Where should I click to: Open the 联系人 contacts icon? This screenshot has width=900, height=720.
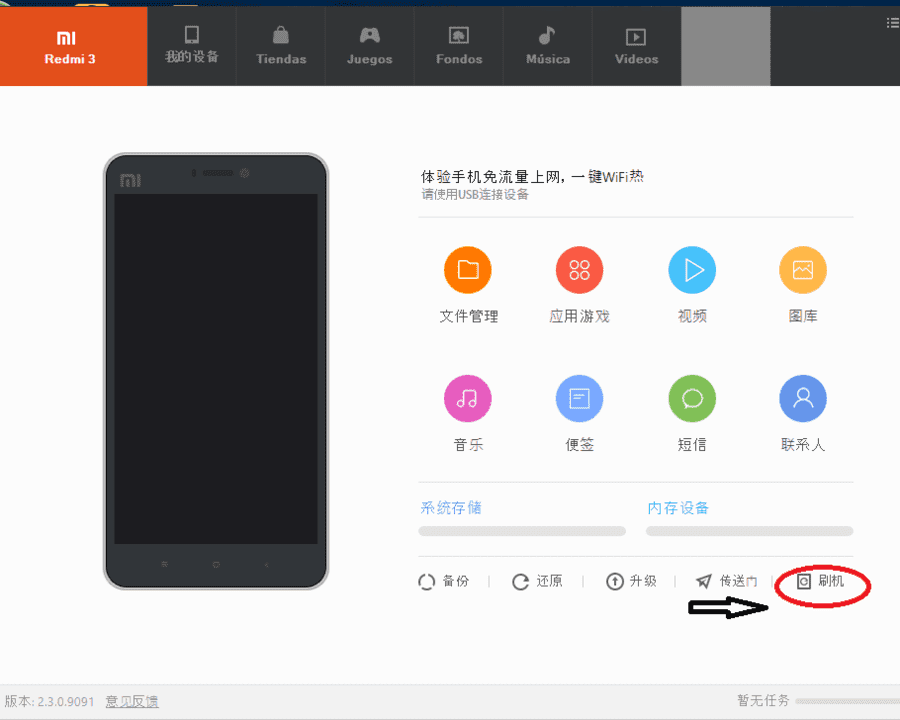(x=802, y=398)
